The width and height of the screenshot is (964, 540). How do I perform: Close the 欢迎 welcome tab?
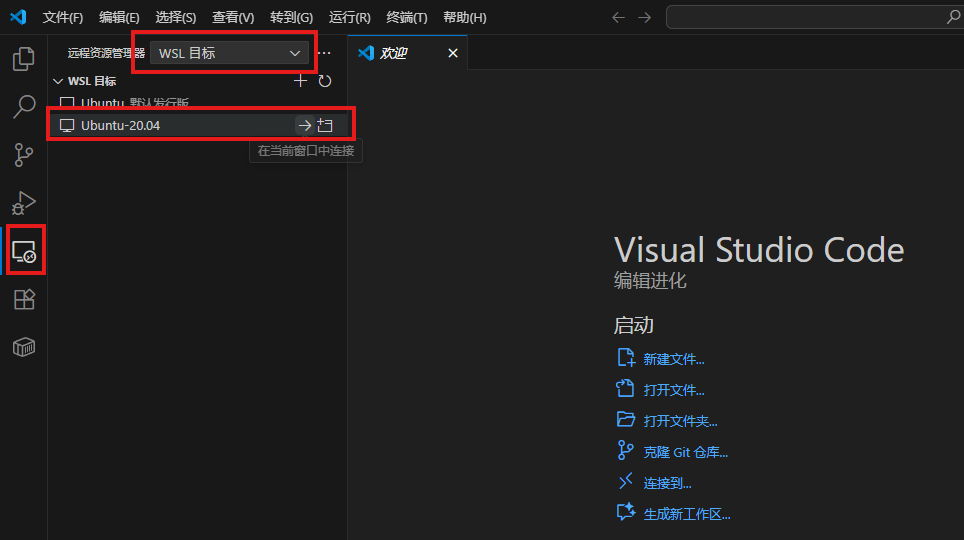coord(453,53)
